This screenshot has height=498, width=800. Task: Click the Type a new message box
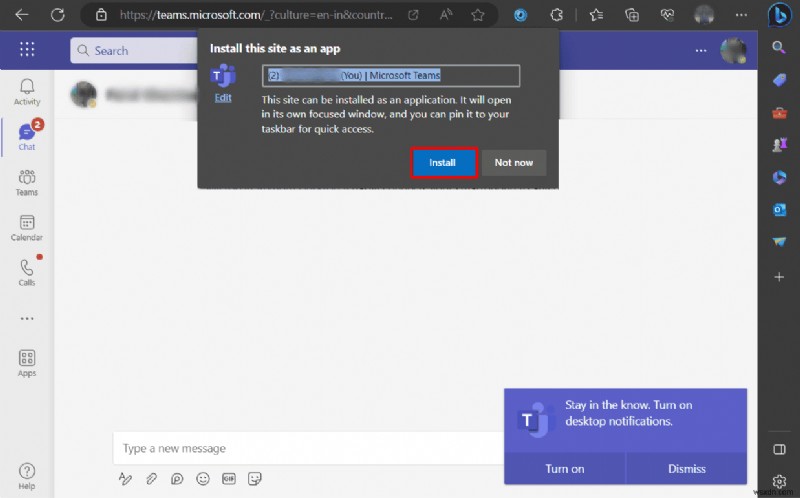tap(309, 449)
